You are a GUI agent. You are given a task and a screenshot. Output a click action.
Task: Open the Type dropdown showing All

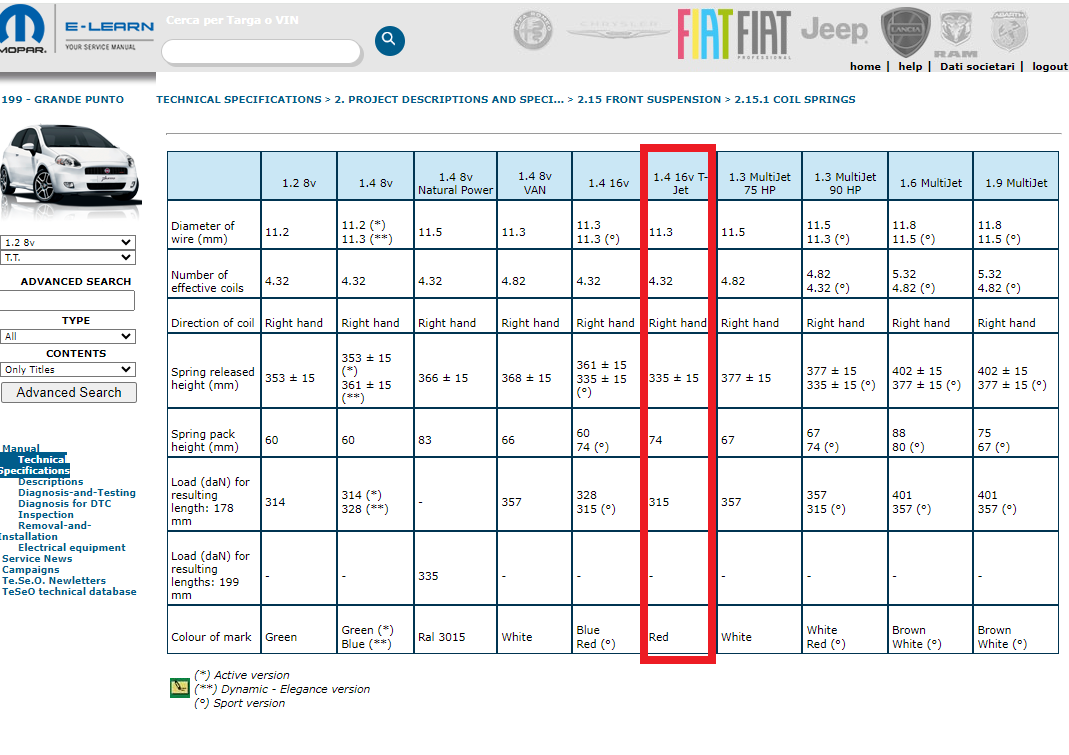coord(67,336)
